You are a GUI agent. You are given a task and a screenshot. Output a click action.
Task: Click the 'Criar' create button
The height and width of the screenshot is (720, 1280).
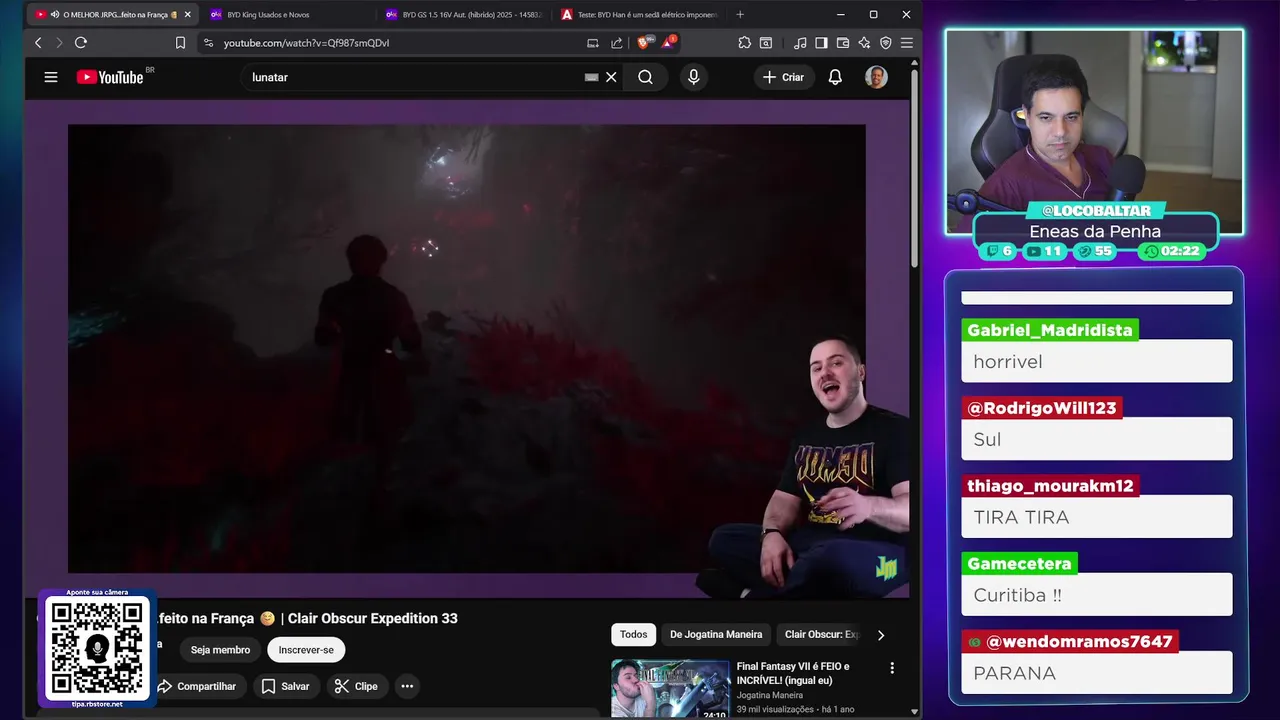pyautogui.click(x=783, y=77)
